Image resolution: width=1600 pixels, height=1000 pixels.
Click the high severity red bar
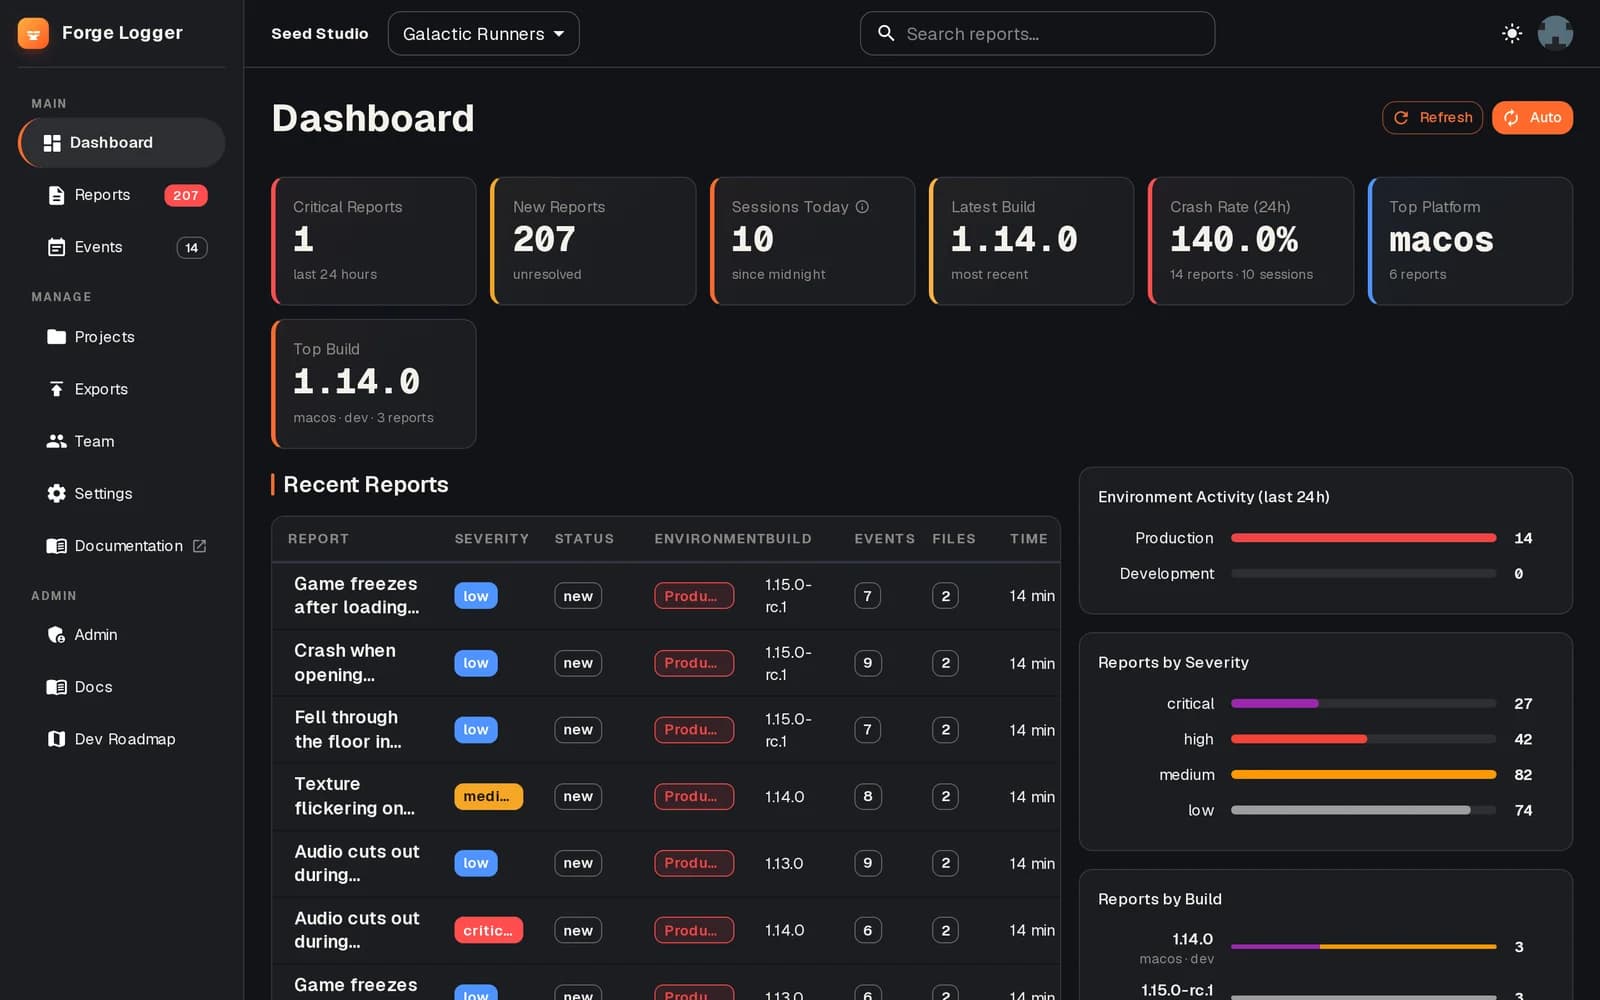click(x=1298, y=739)
